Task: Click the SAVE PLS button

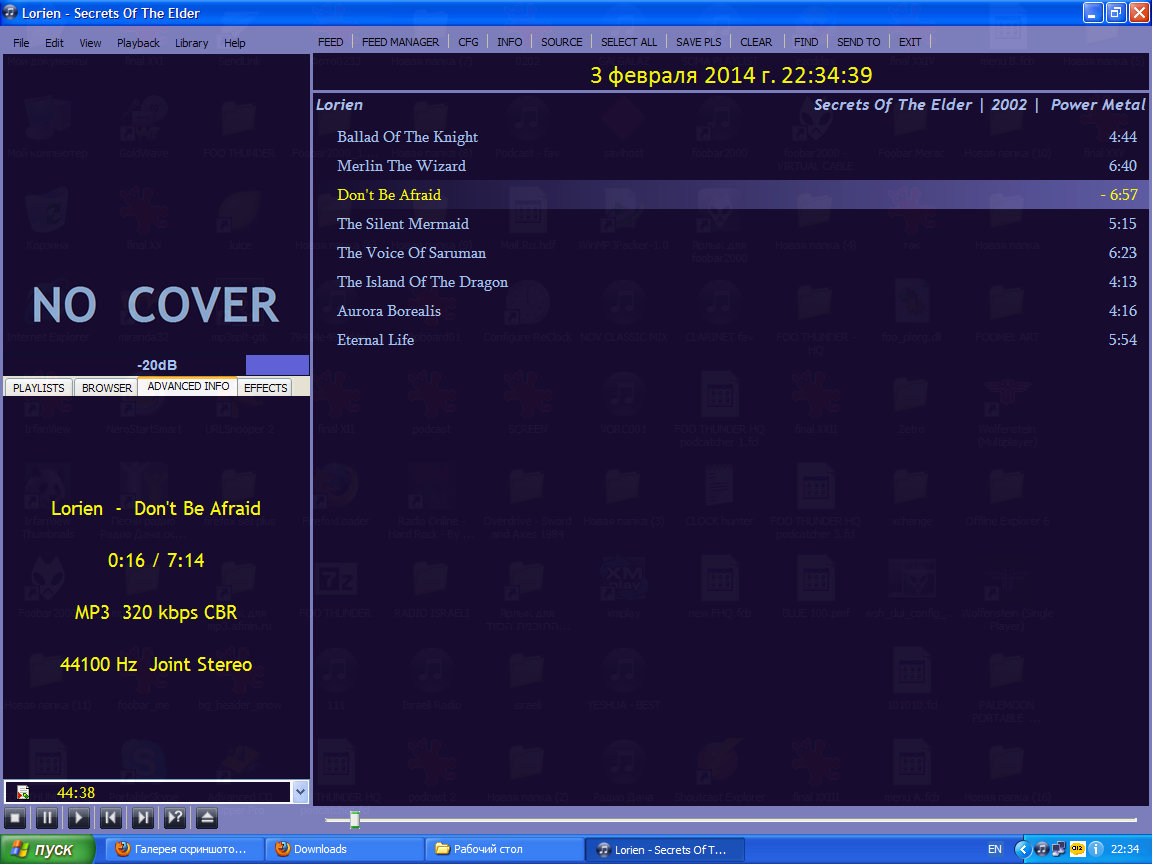Action: coord(698,42)
